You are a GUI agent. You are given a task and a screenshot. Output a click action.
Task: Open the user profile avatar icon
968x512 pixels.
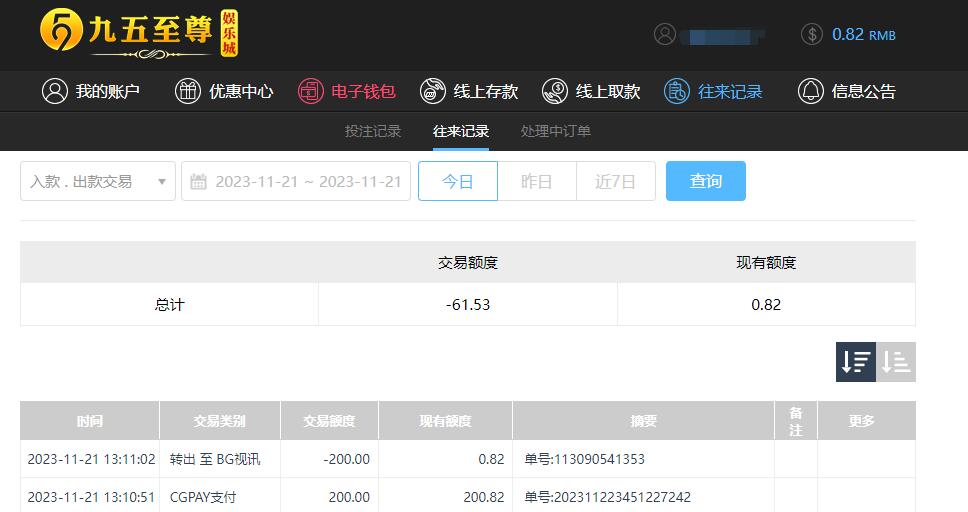[665, 34]
